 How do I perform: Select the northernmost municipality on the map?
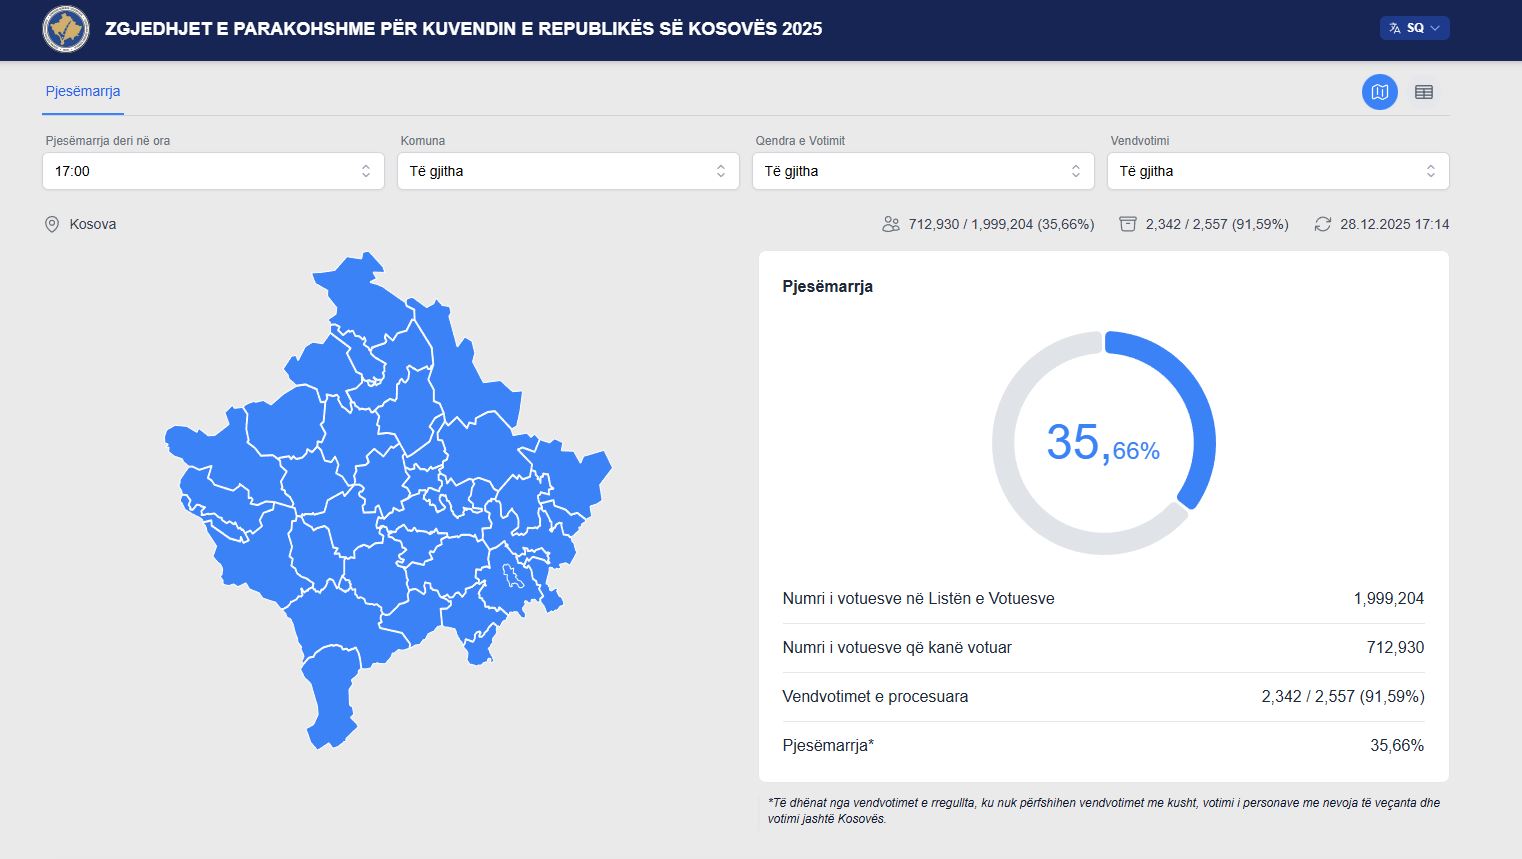click(x=365, y=295)
